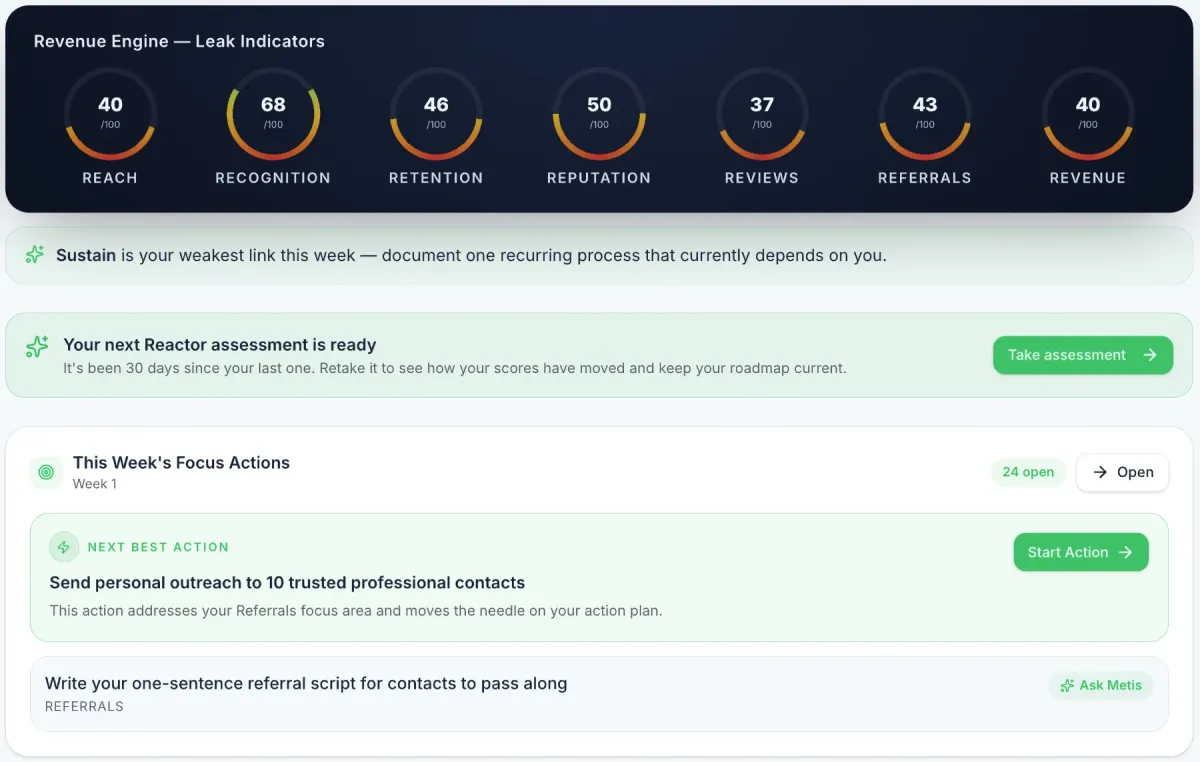
Task: Take the Reactor assessment
Action: [x=1083, y=355]
